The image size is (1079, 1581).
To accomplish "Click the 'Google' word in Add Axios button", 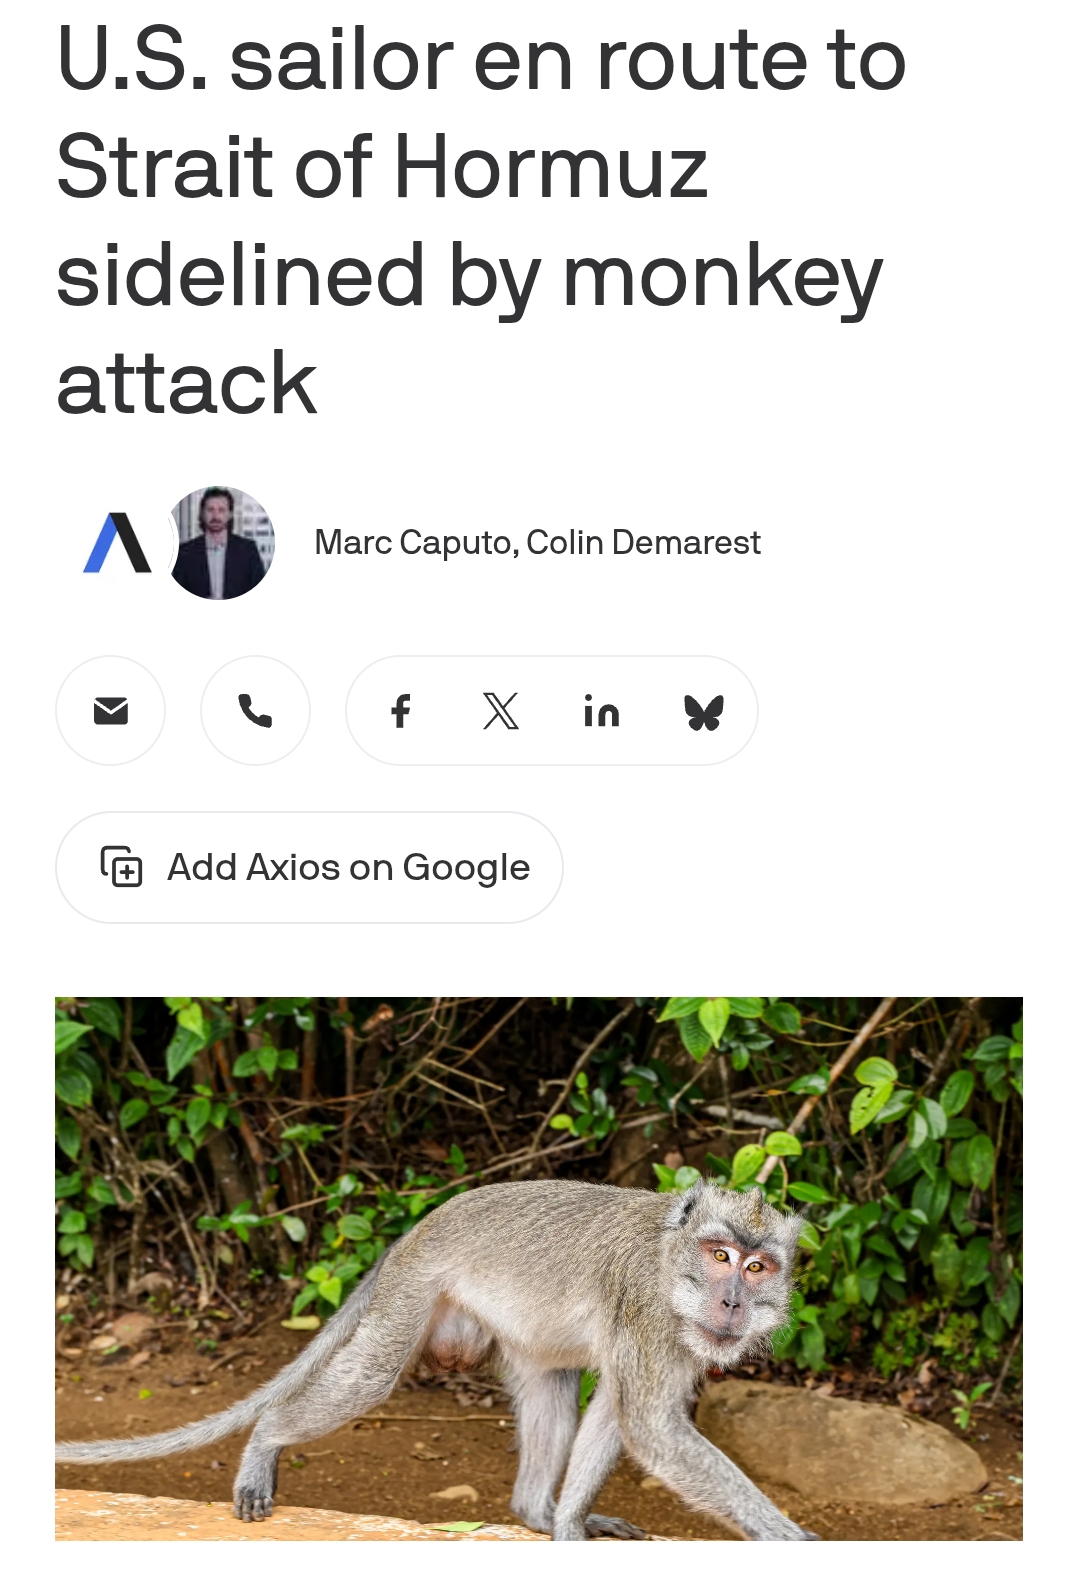I will pyautogui.click(x=466, y=869).
